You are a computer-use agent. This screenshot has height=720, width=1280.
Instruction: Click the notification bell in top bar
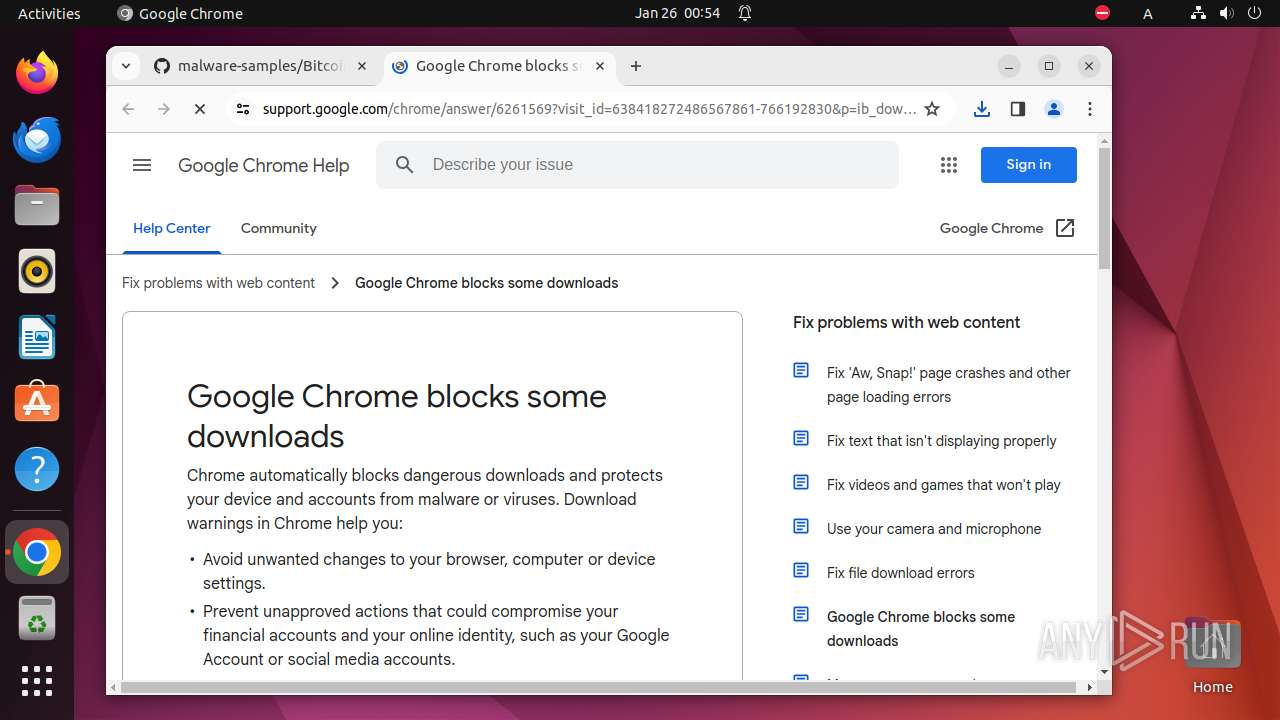click(x=745, y=13)
